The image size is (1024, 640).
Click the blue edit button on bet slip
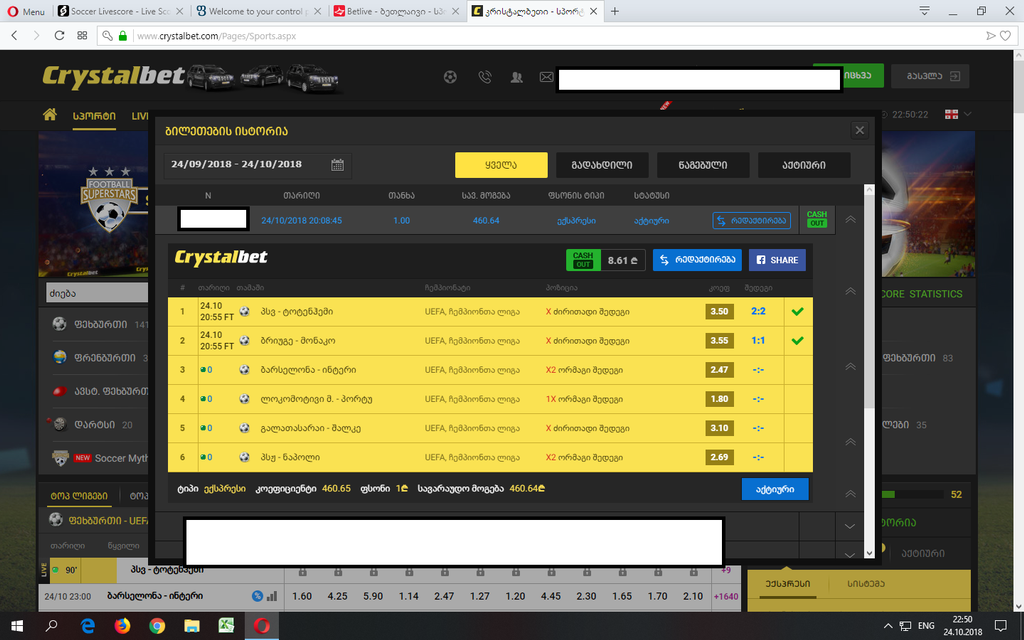(697, 260)
